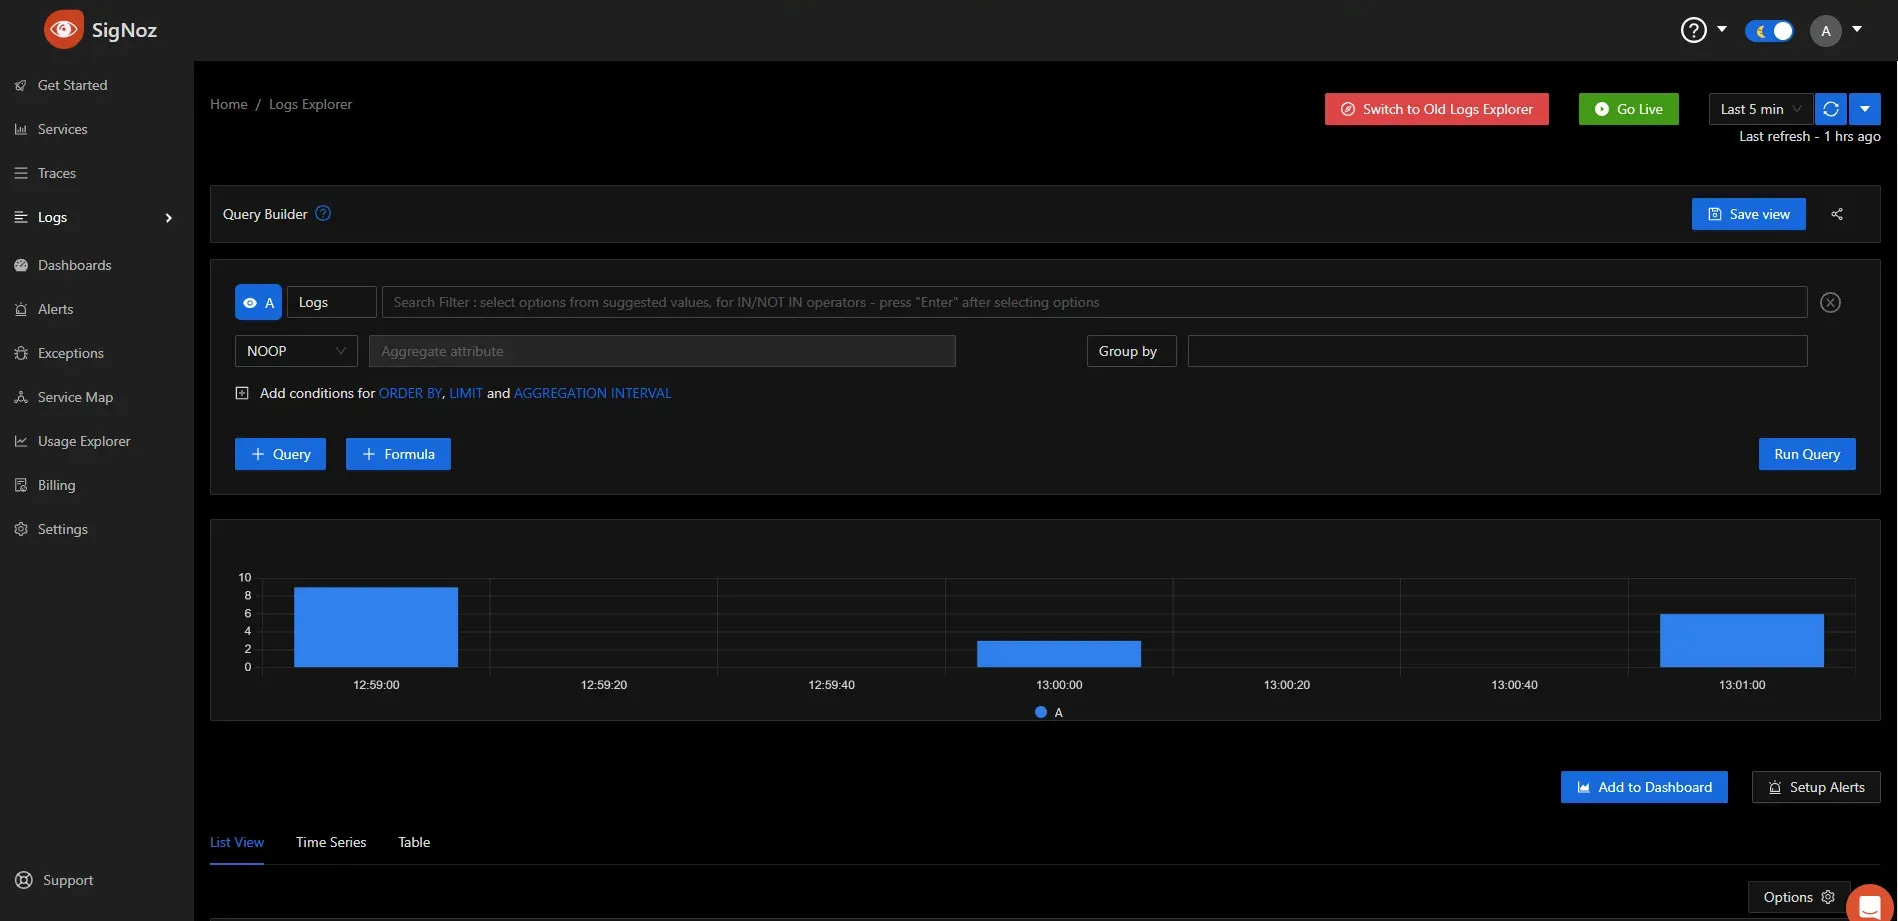Viewport: 1898px width, 921px height.
Task: Open the help question-mark menu
Action: (x=1693, y=30)
